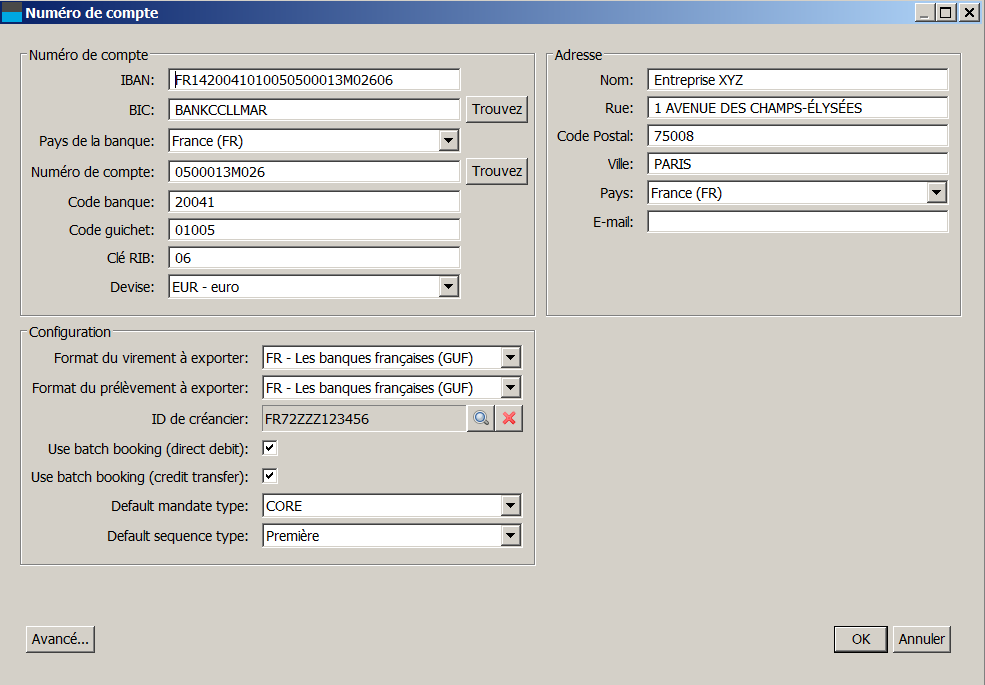Cancel the dialog with Annuler
Viewport: 985px width, 685px height.
[x=922, y=639]
